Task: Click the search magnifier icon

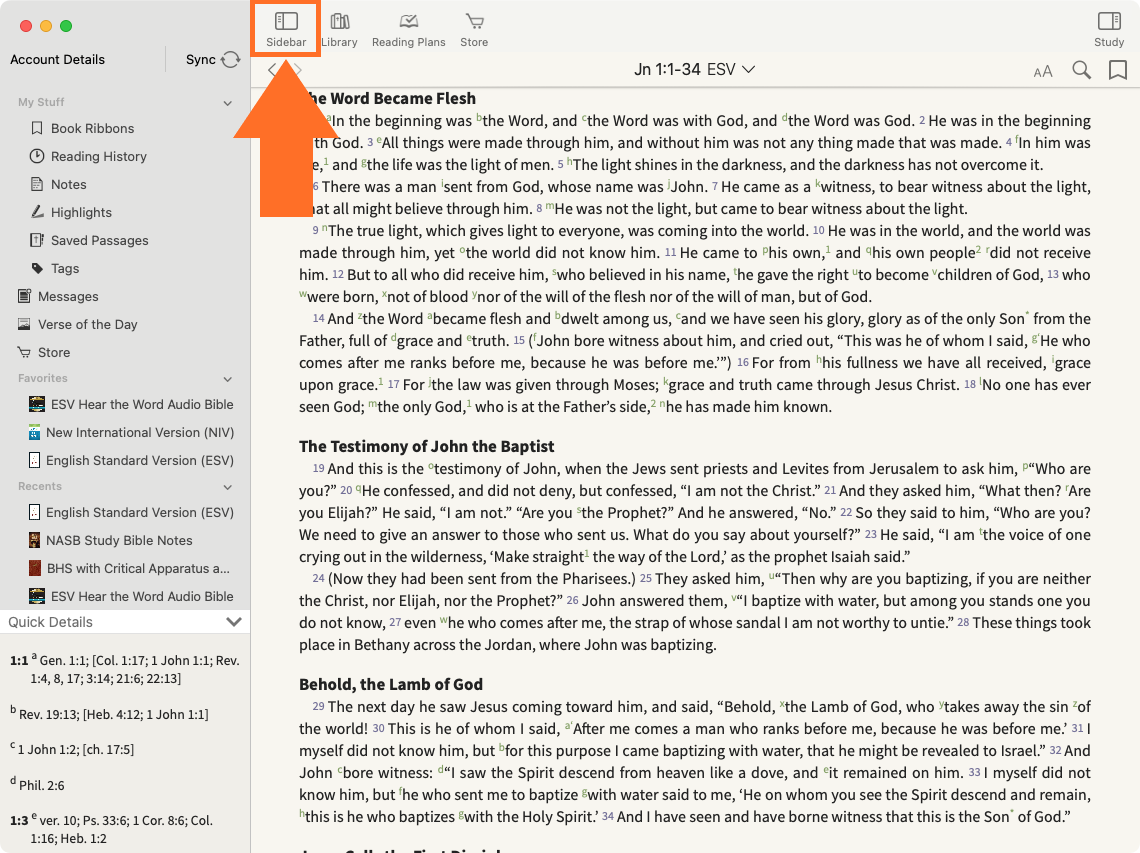Action: (1082, 70)
